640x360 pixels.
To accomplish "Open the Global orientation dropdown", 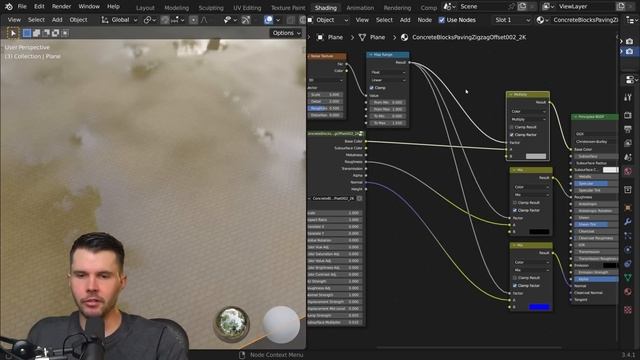I will click(x=119, y=20).
